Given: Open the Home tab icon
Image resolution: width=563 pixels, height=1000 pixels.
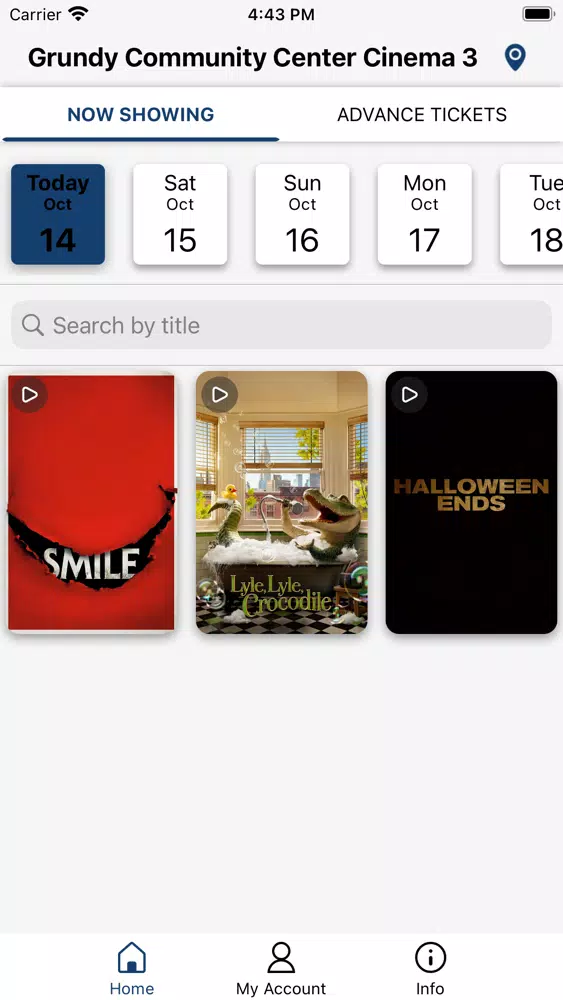Looking at the screenshot, I should coord(131,957).
